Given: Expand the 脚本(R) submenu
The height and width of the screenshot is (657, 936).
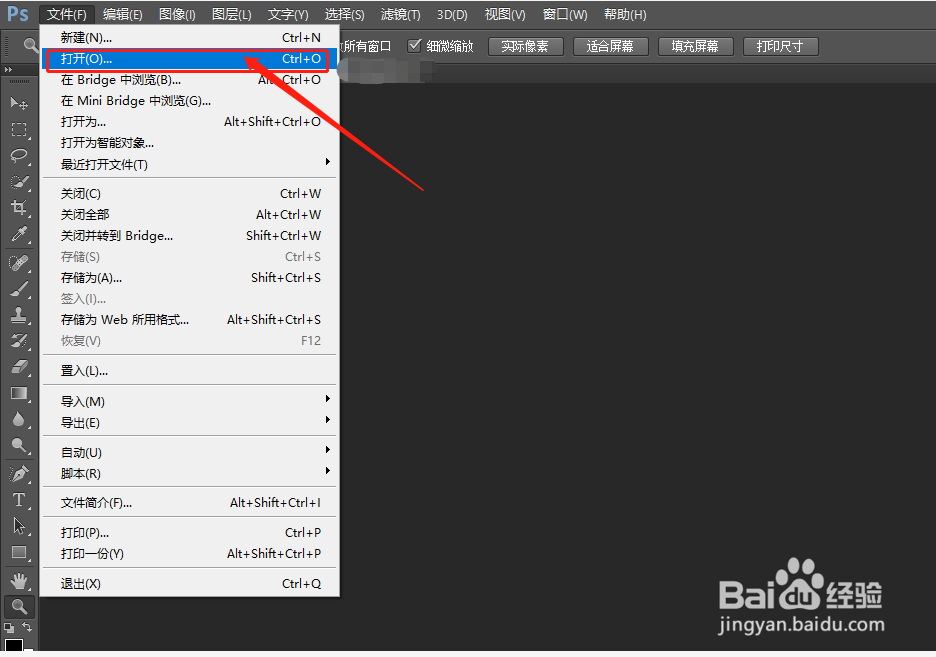Looking at the screenshot, I should (x=189, y=474).
